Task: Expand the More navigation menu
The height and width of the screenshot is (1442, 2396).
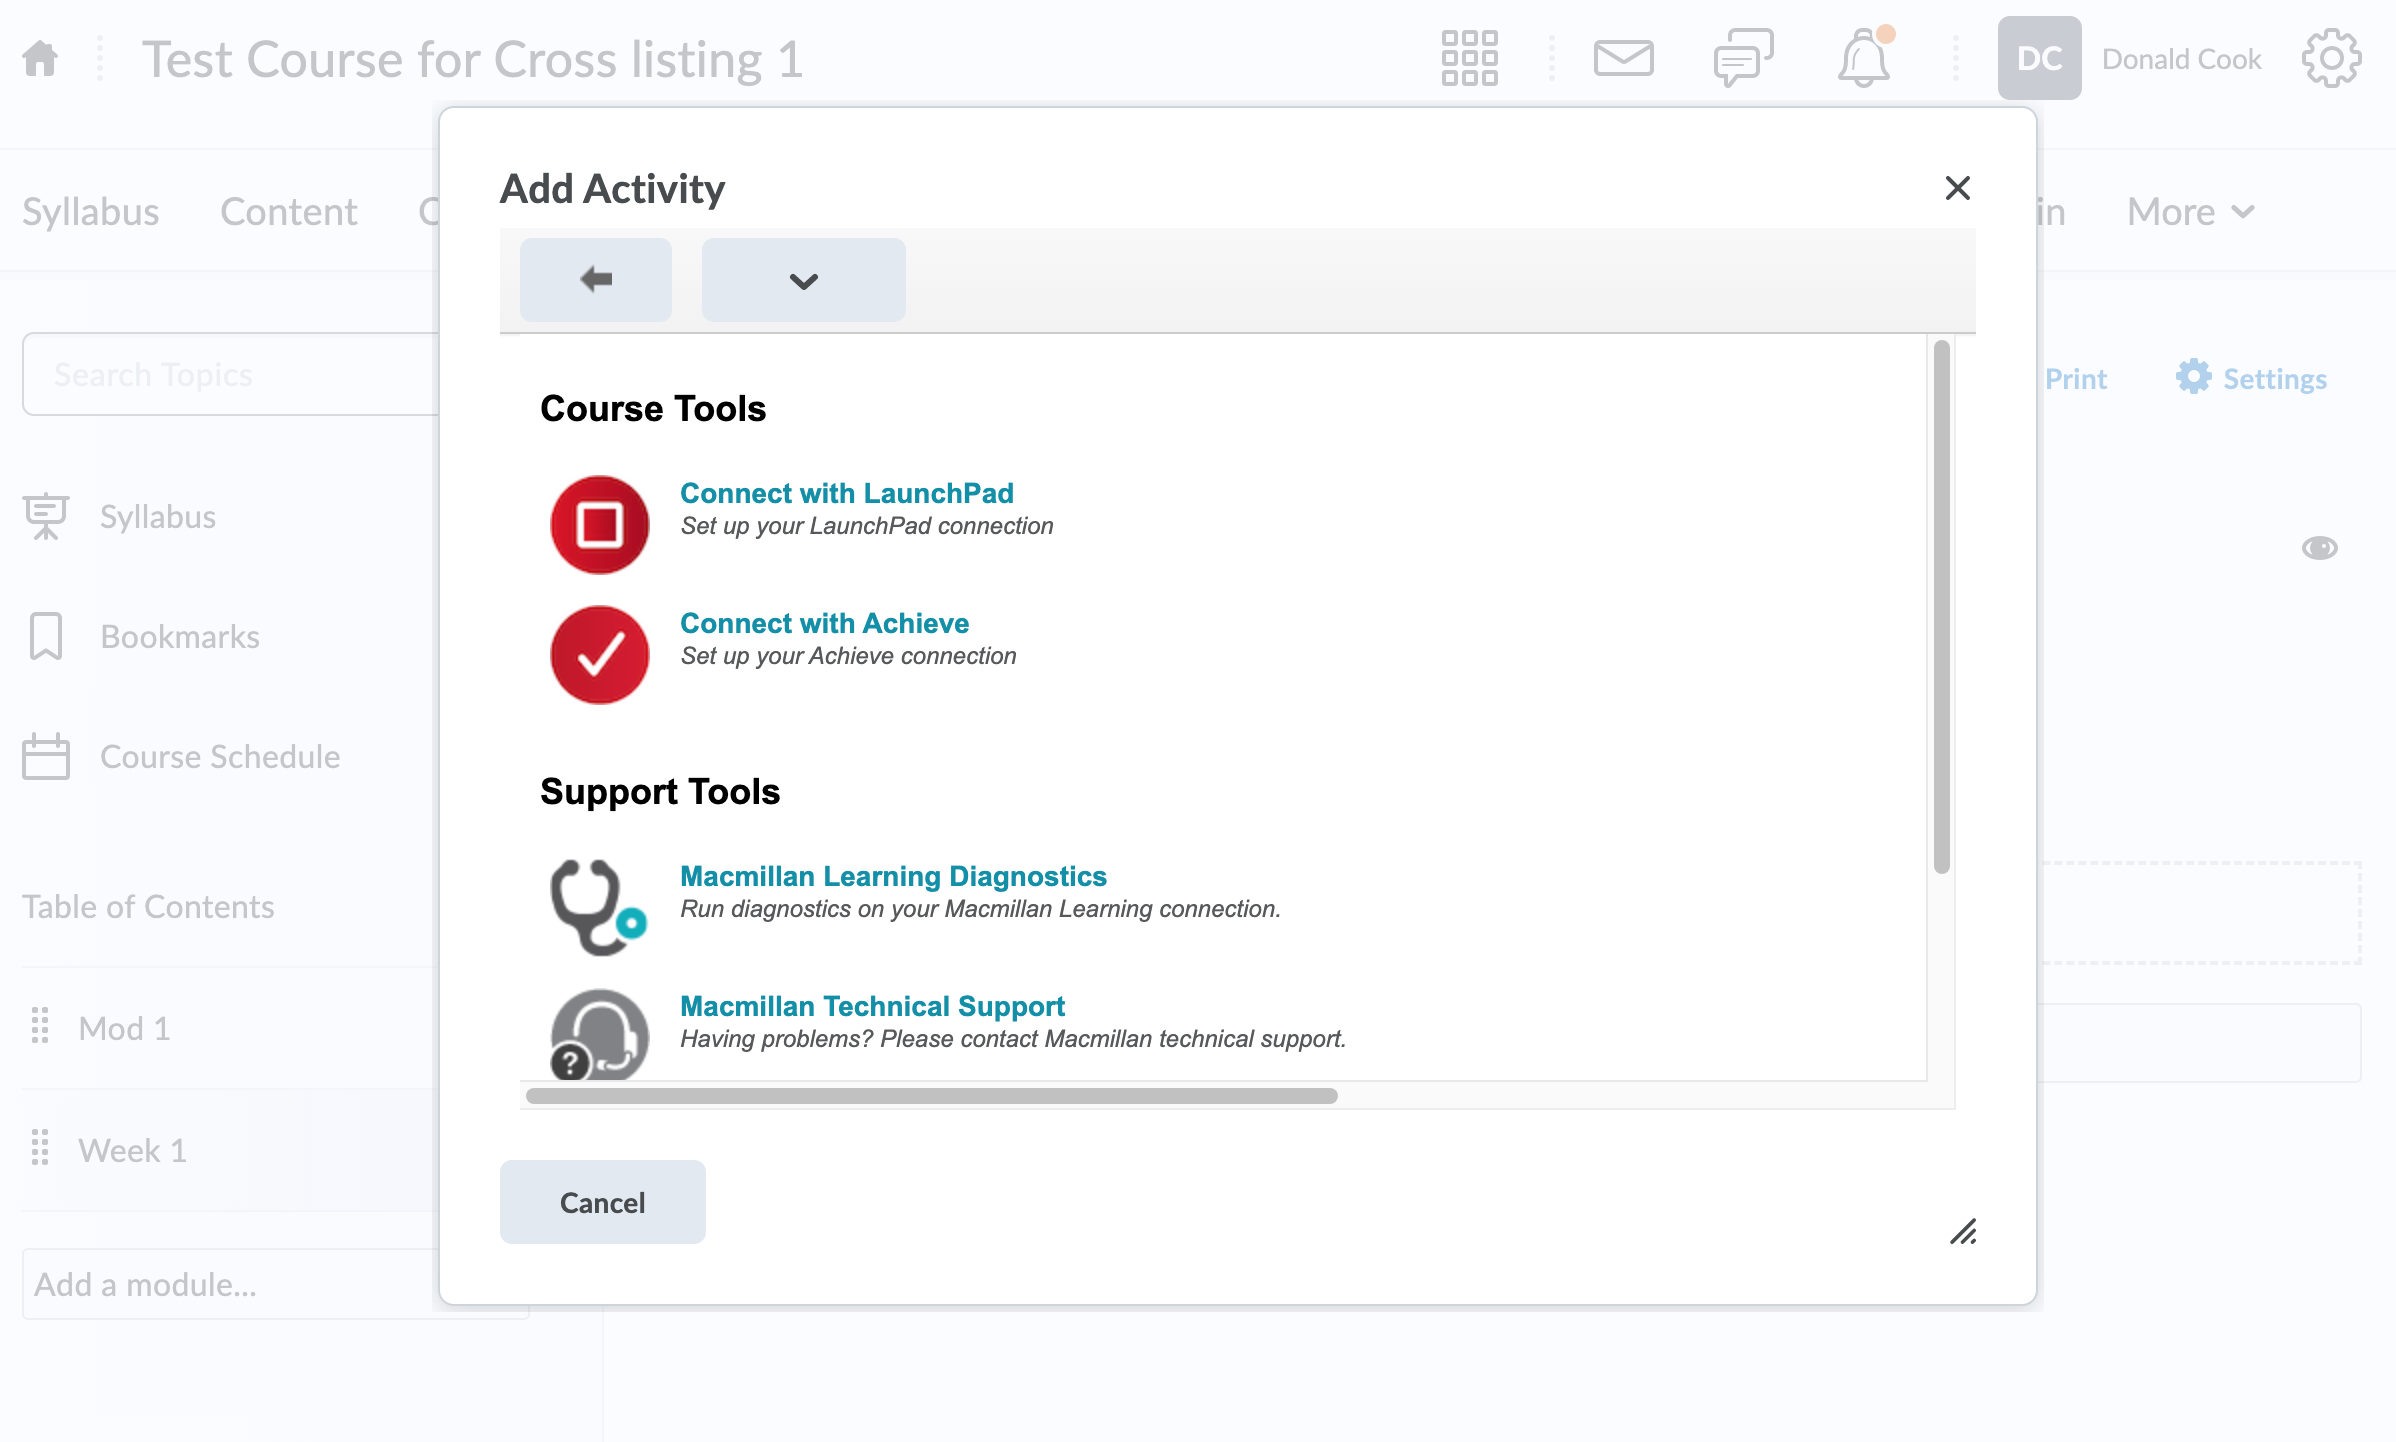Action: pos(2190,212)
